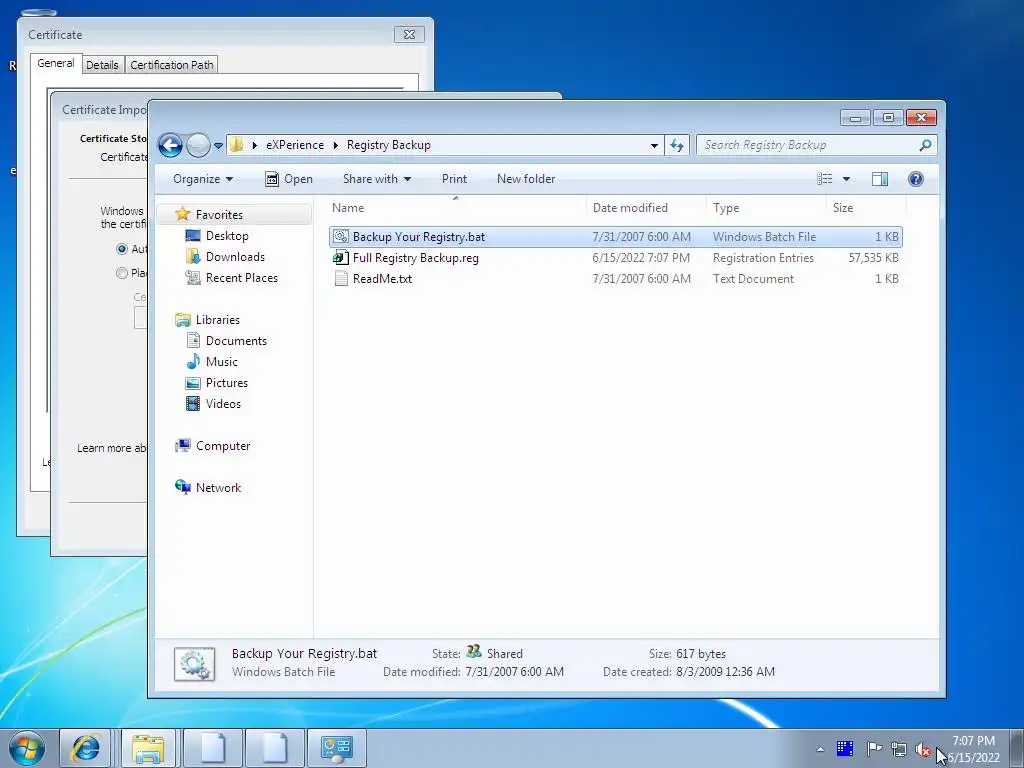Click the search magnifier icon
Viewport: 1024px width, 768px height.
tap(925, 145)
